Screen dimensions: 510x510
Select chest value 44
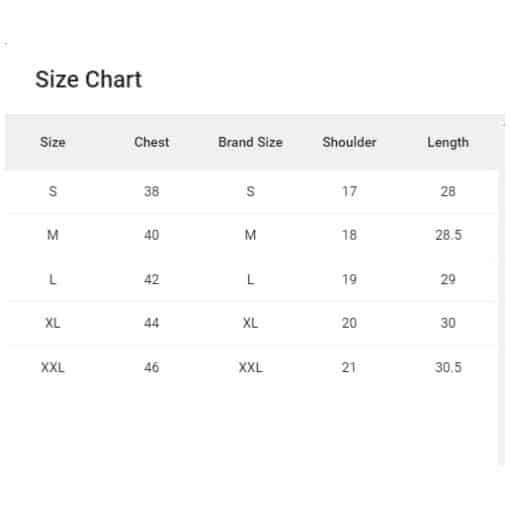[x=152, y=323]
